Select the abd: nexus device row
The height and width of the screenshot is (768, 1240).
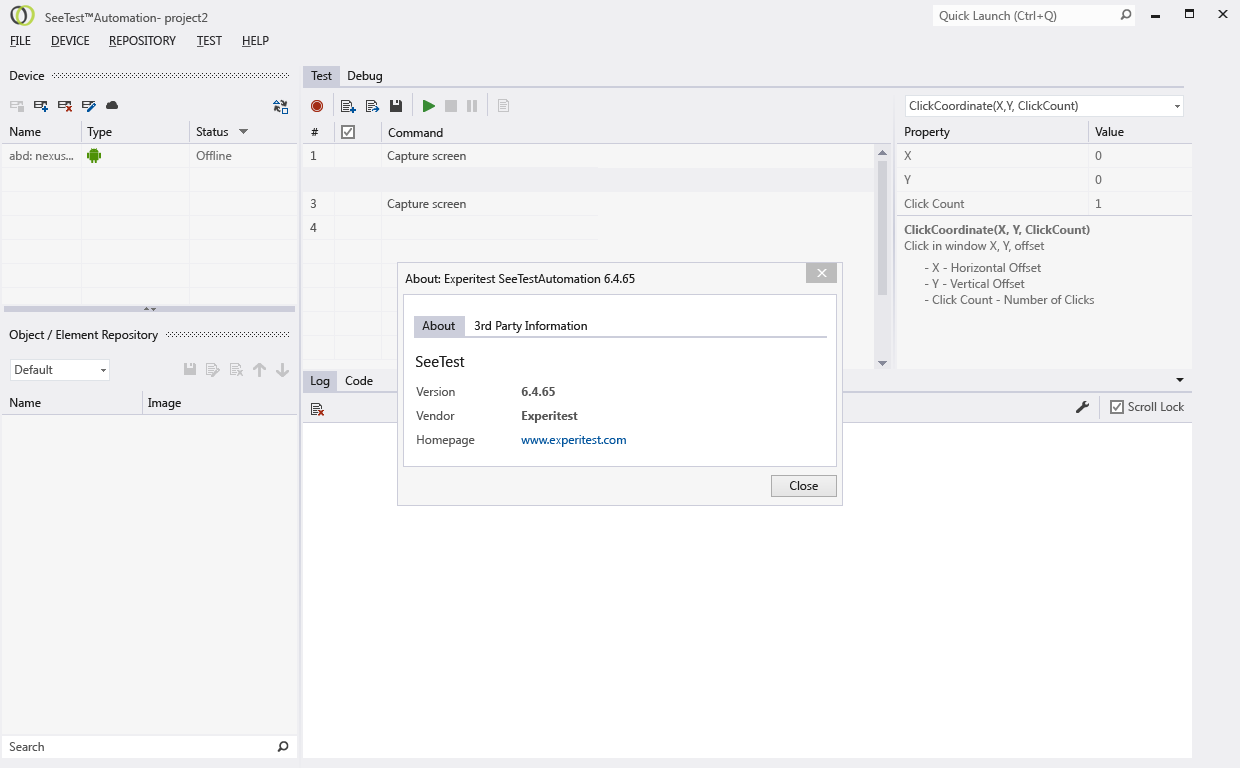pos(150,156)
